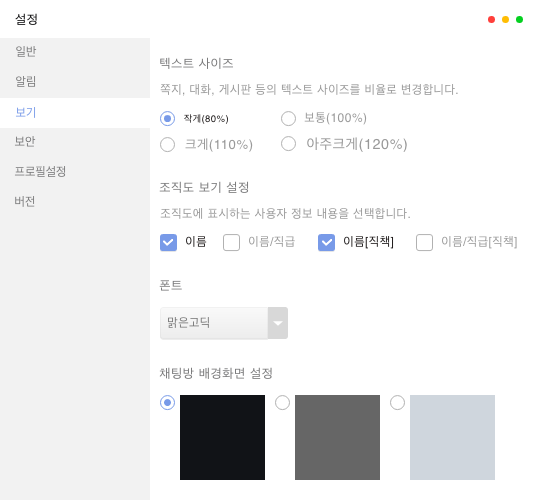Select the light blue-gray background radio
This screenshot has height=500, width=535.
click(397, 403)
